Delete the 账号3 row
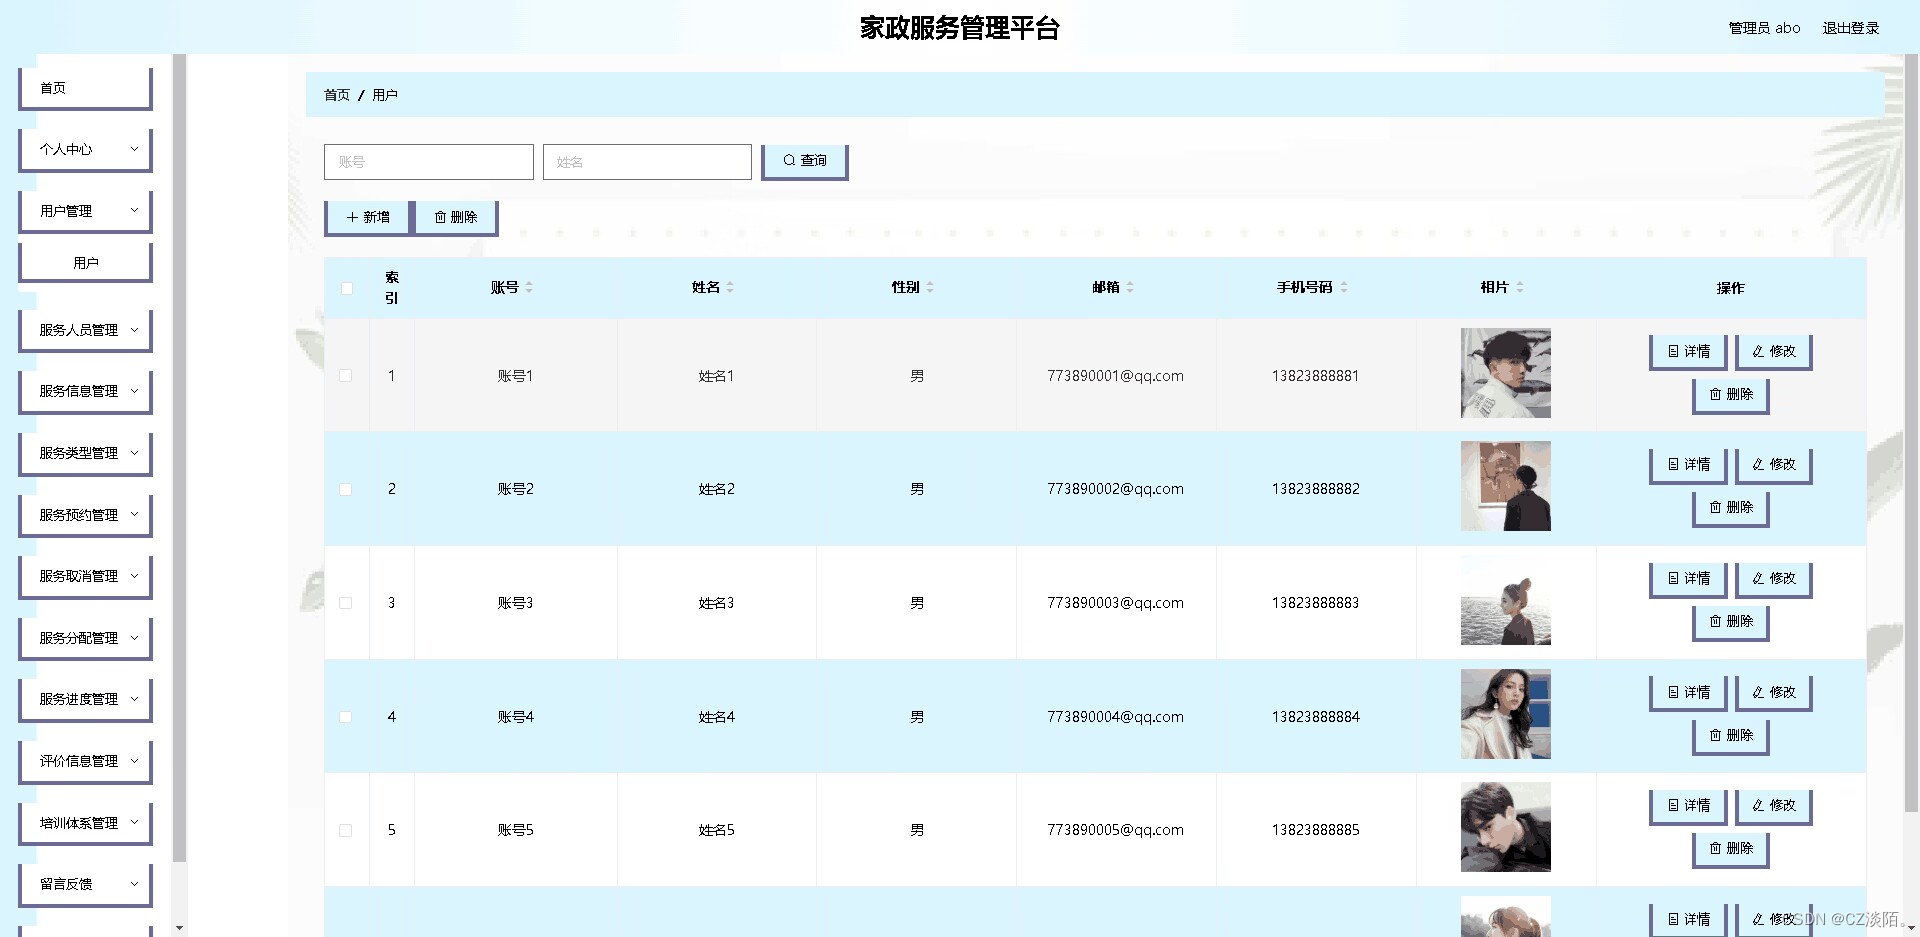 coord(1730,622)
